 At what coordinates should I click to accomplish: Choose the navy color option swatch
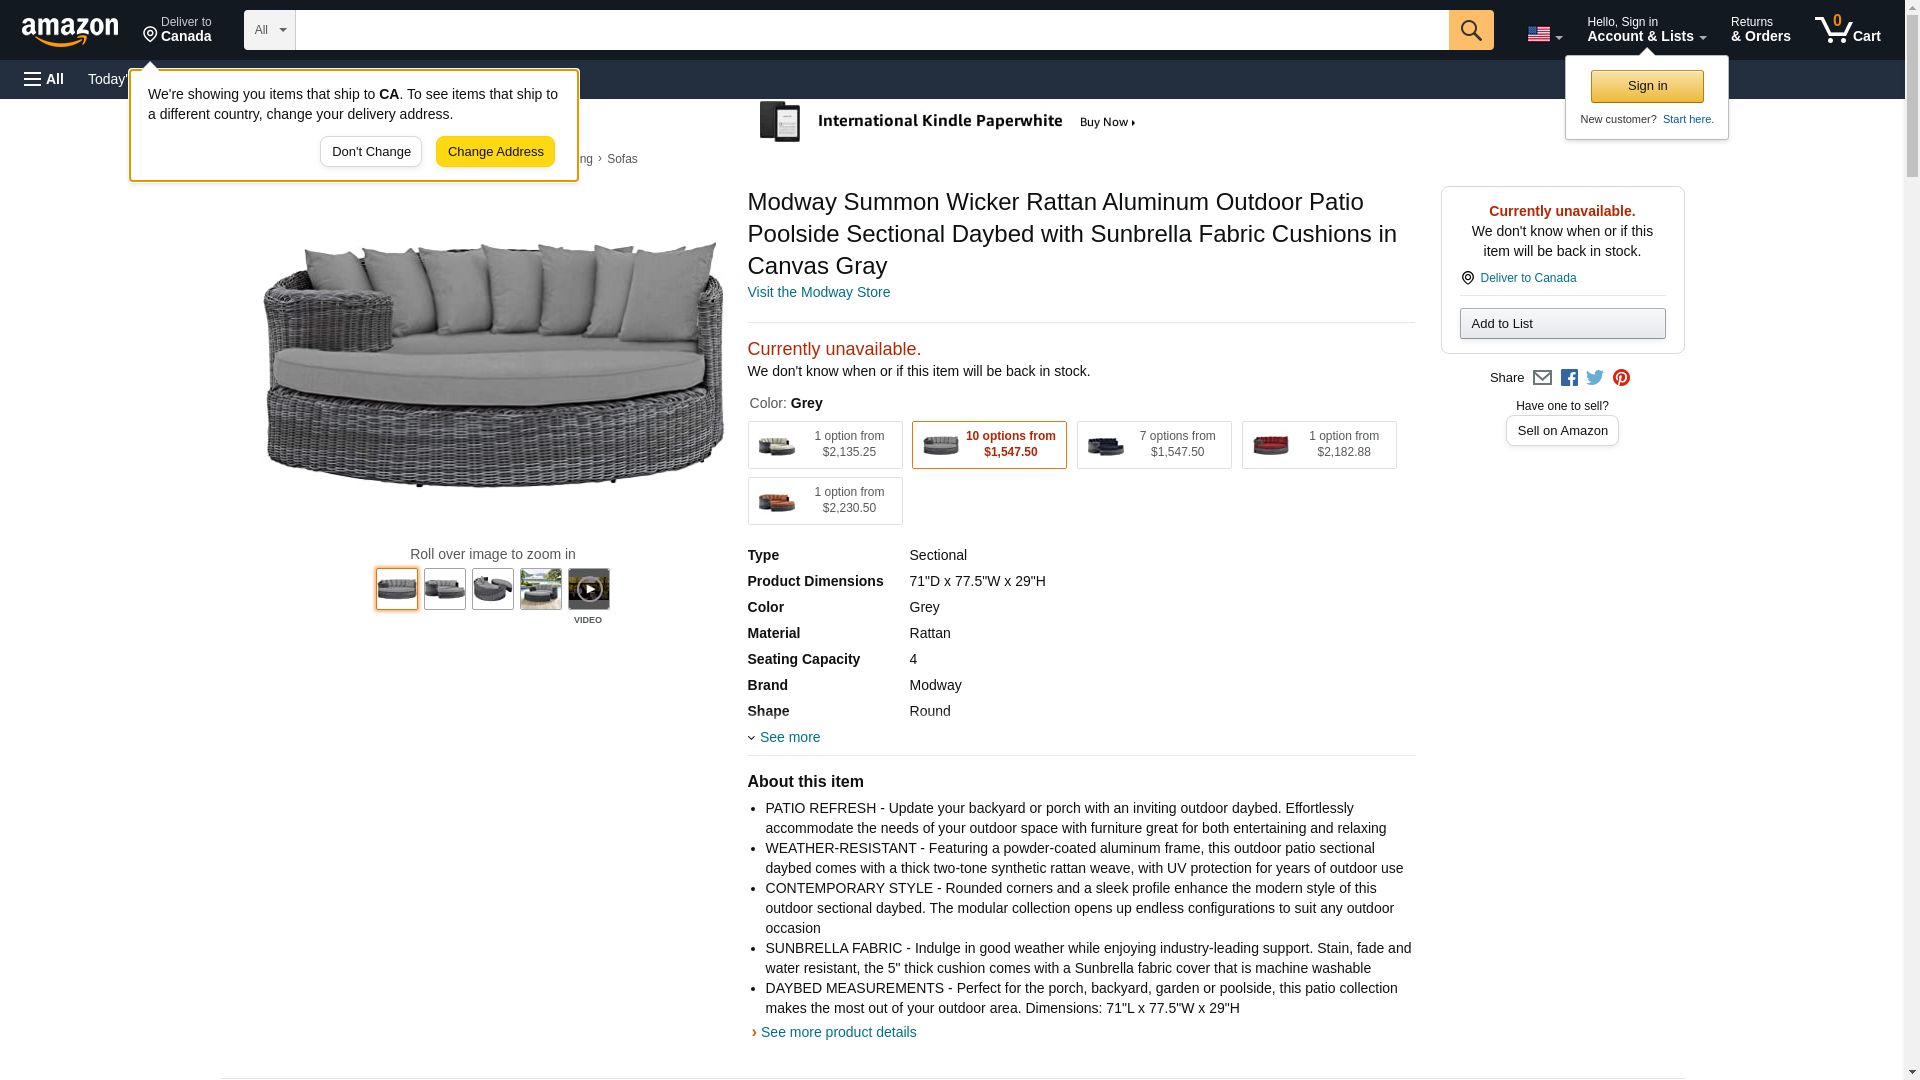pyautogui.click(x=1154, y=445)
